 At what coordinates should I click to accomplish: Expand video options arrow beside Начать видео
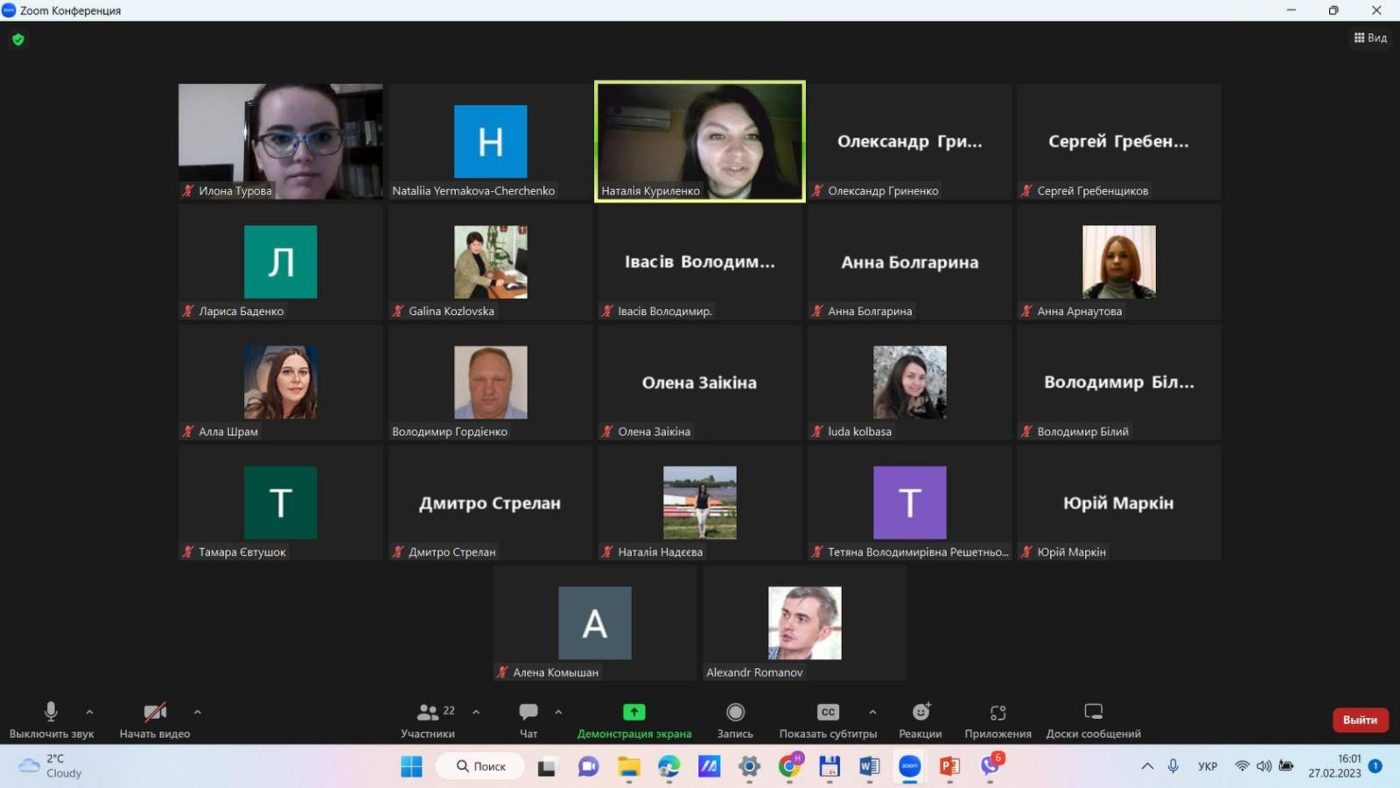[x=197, y=712]
